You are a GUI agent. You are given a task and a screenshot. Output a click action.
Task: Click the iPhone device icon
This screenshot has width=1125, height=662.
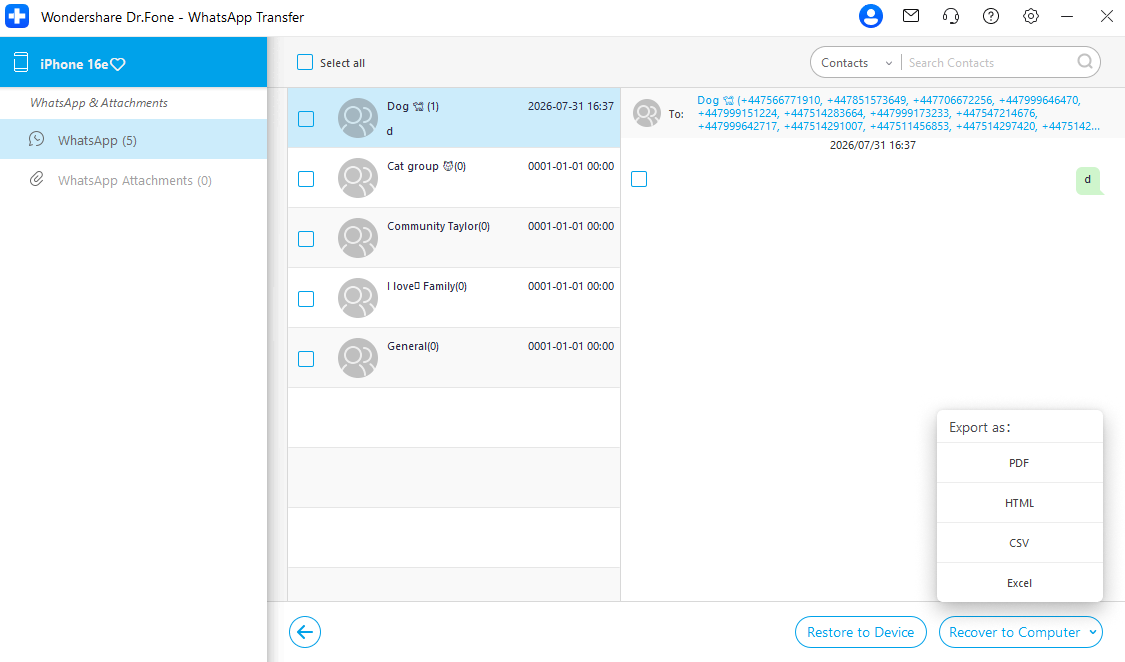21,63
